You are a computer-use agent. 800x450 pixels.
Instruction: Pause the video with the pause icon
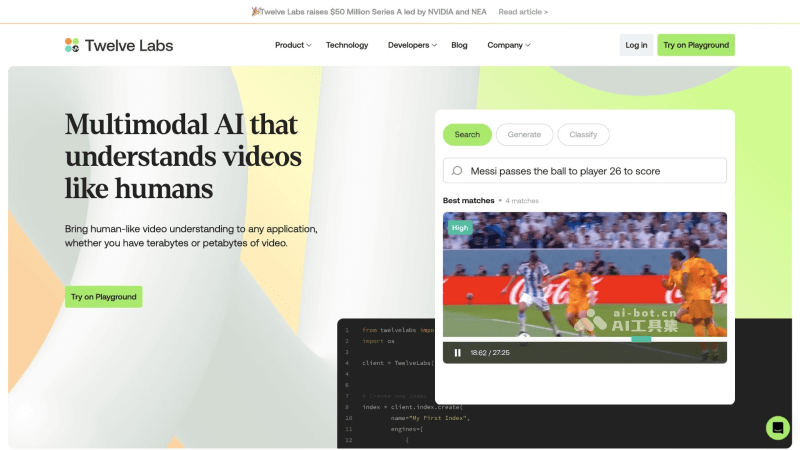point(458,353)
